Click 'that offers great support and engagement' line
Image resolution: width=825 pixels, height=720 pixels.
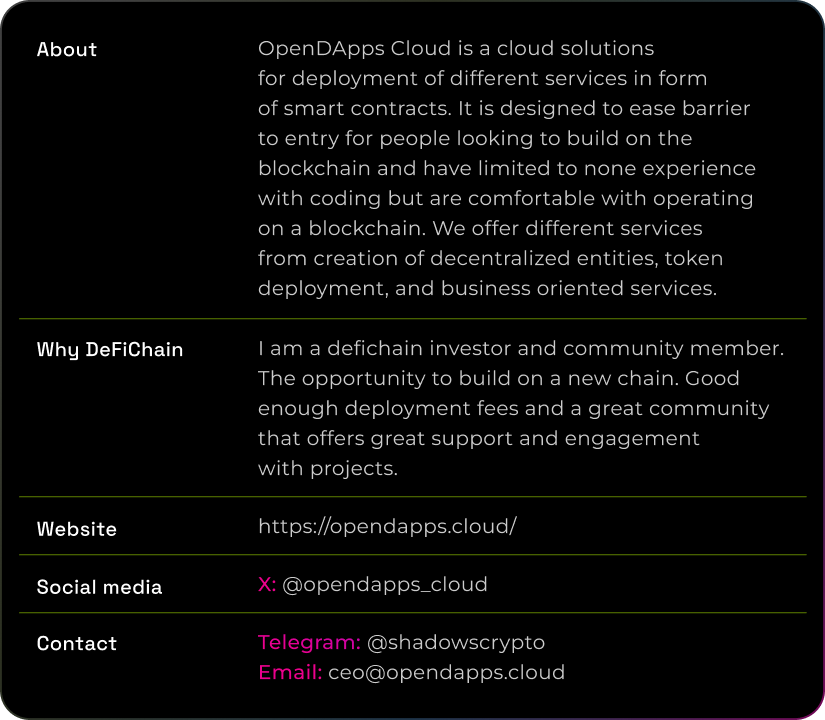[x=478, y=438]
